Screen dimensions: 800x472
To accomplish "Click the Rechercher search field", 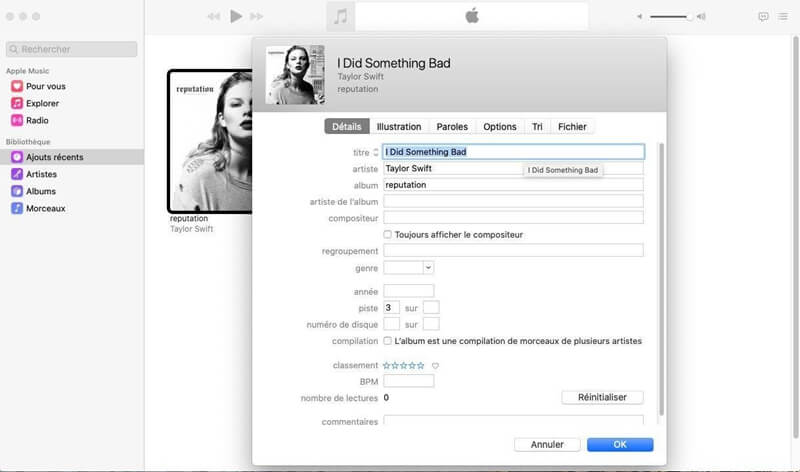I will coord(71,49).
